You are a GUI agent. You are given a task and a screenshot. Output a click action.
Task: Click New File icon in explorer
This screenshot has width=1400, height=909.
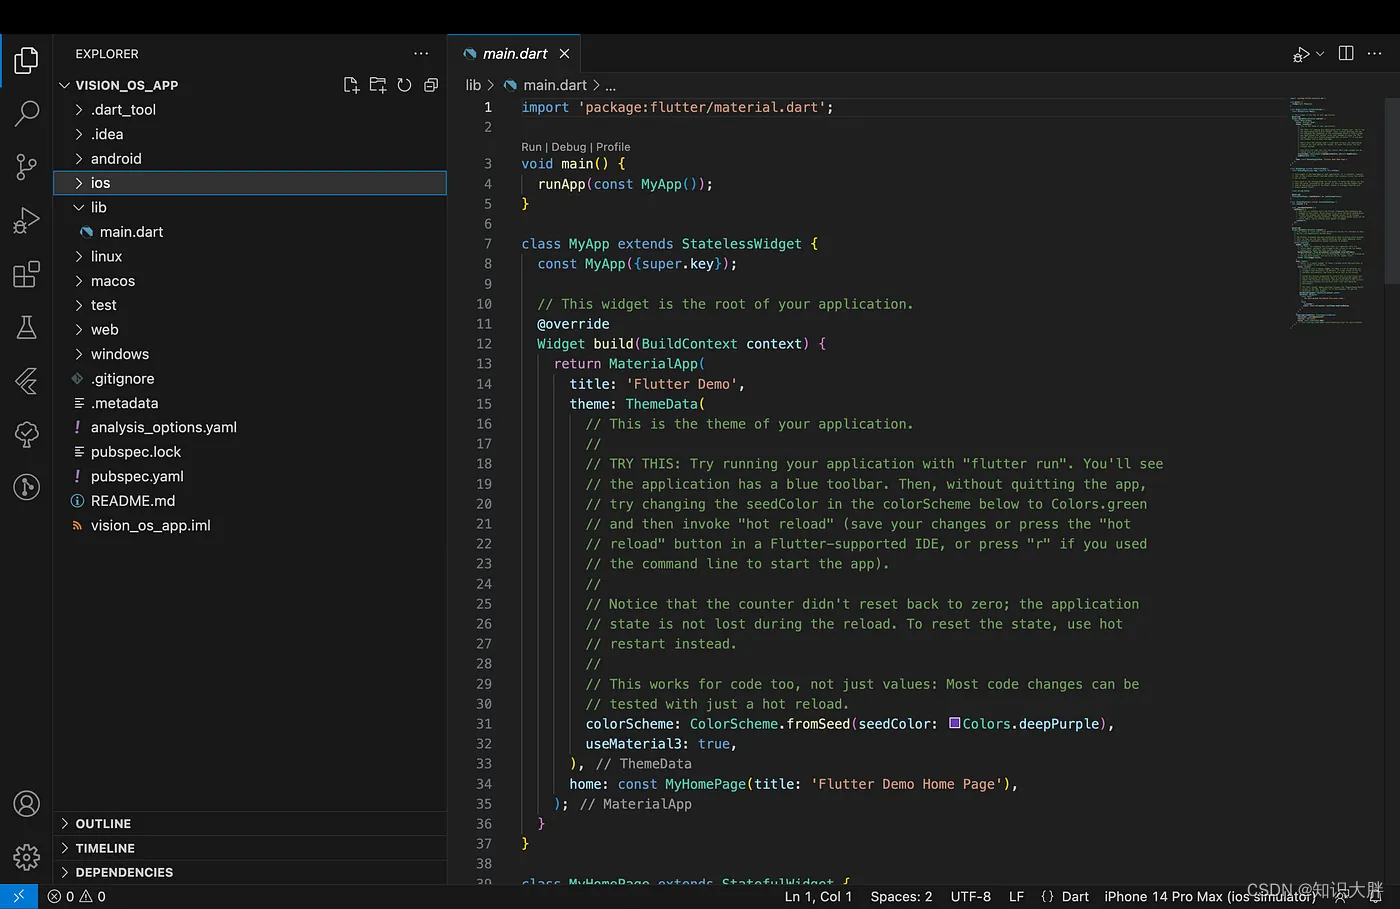tap(351, 85)
